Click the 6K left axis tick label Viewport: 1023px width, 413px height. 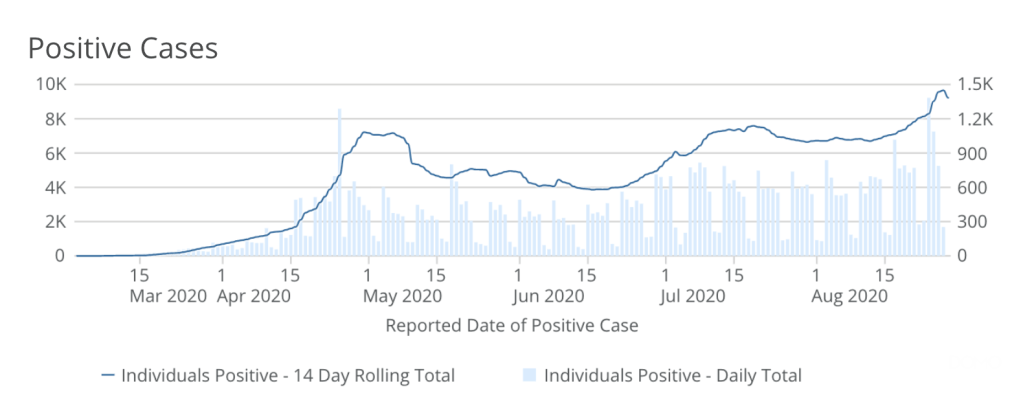click(x=54, y=153)
